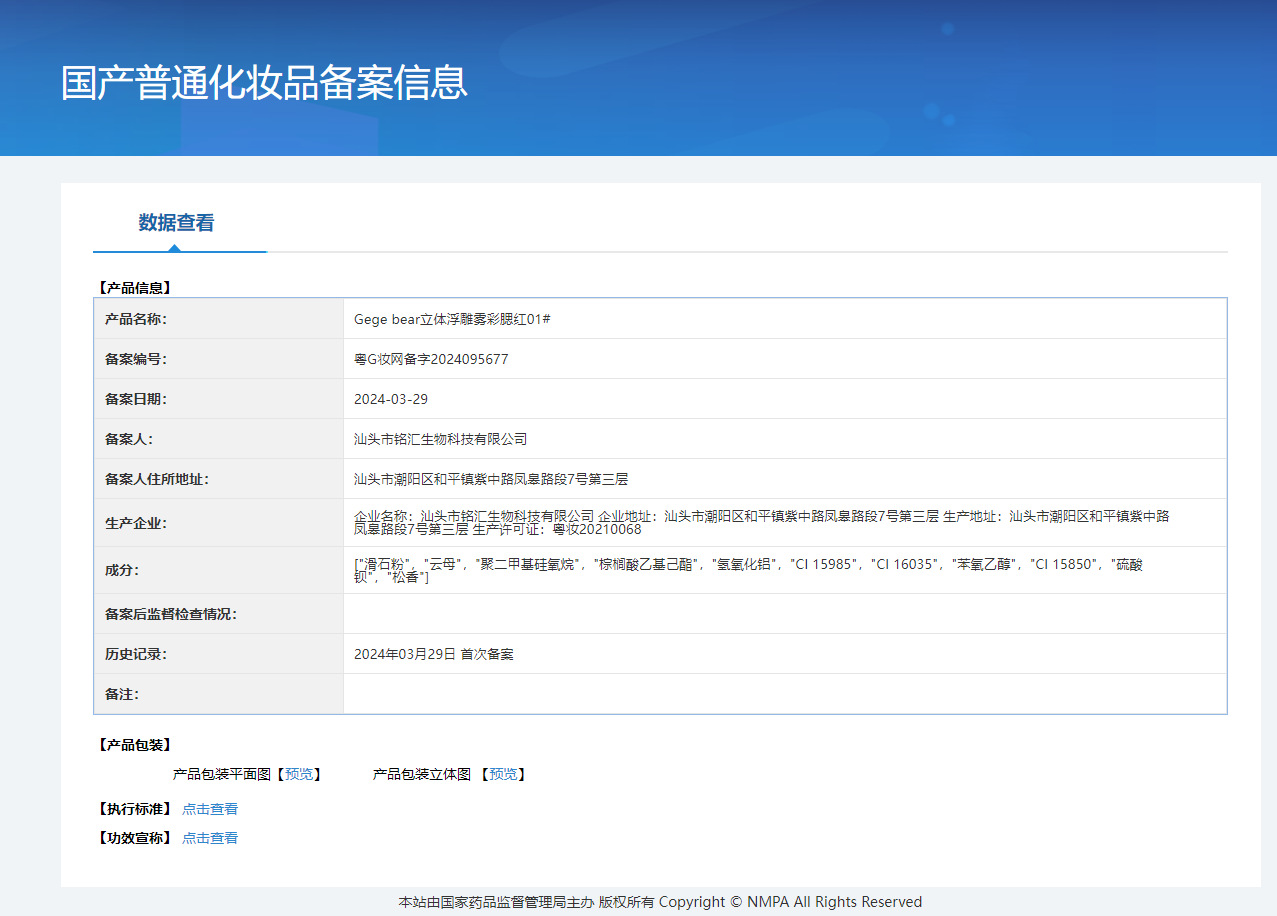This screenshot has height=916, width=1277.
Task: Open 产品包装立体图 预览 link
Action: click(503, 774)
